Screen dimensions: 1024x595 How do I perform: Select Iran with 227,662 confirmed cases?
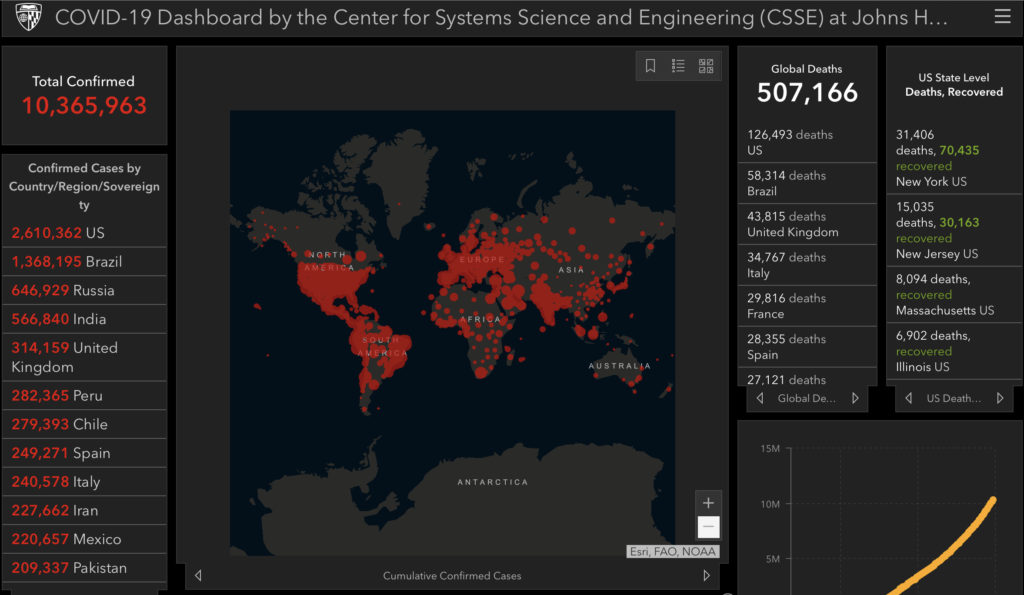coord(84,510)
